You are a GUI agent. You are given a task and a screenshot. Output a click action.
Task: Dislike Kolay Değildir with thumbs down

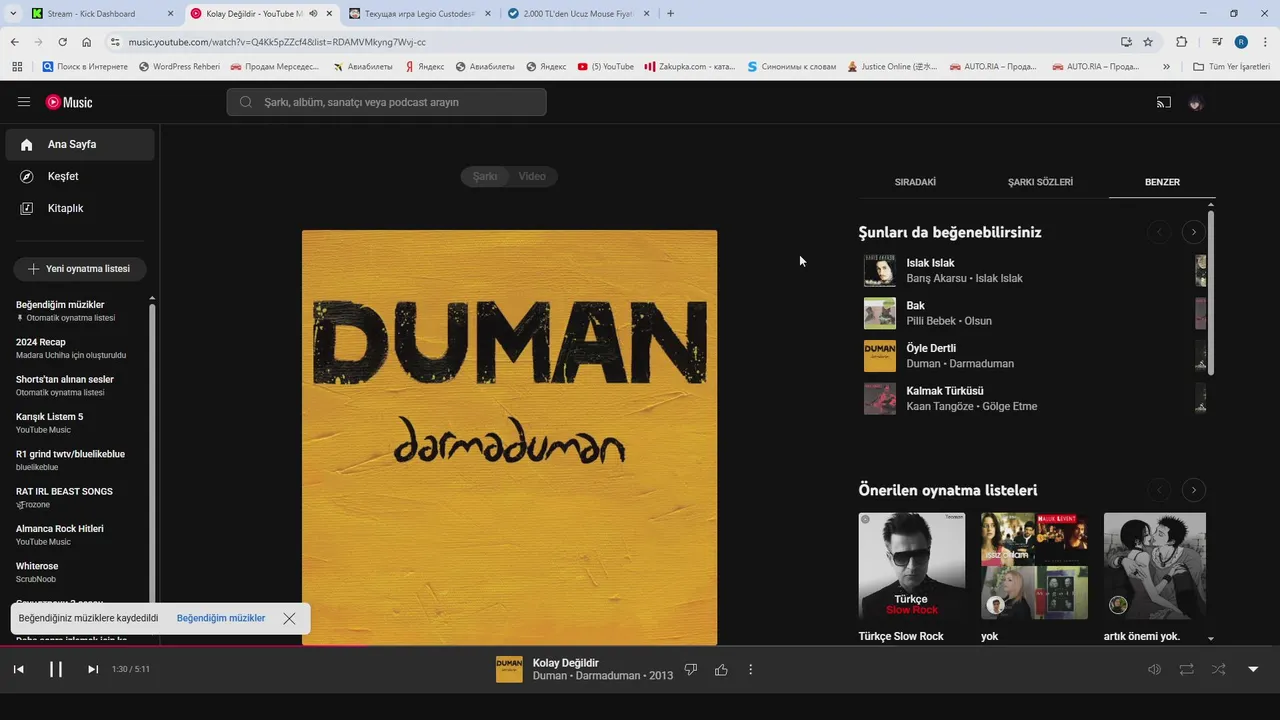click(690, 669)
